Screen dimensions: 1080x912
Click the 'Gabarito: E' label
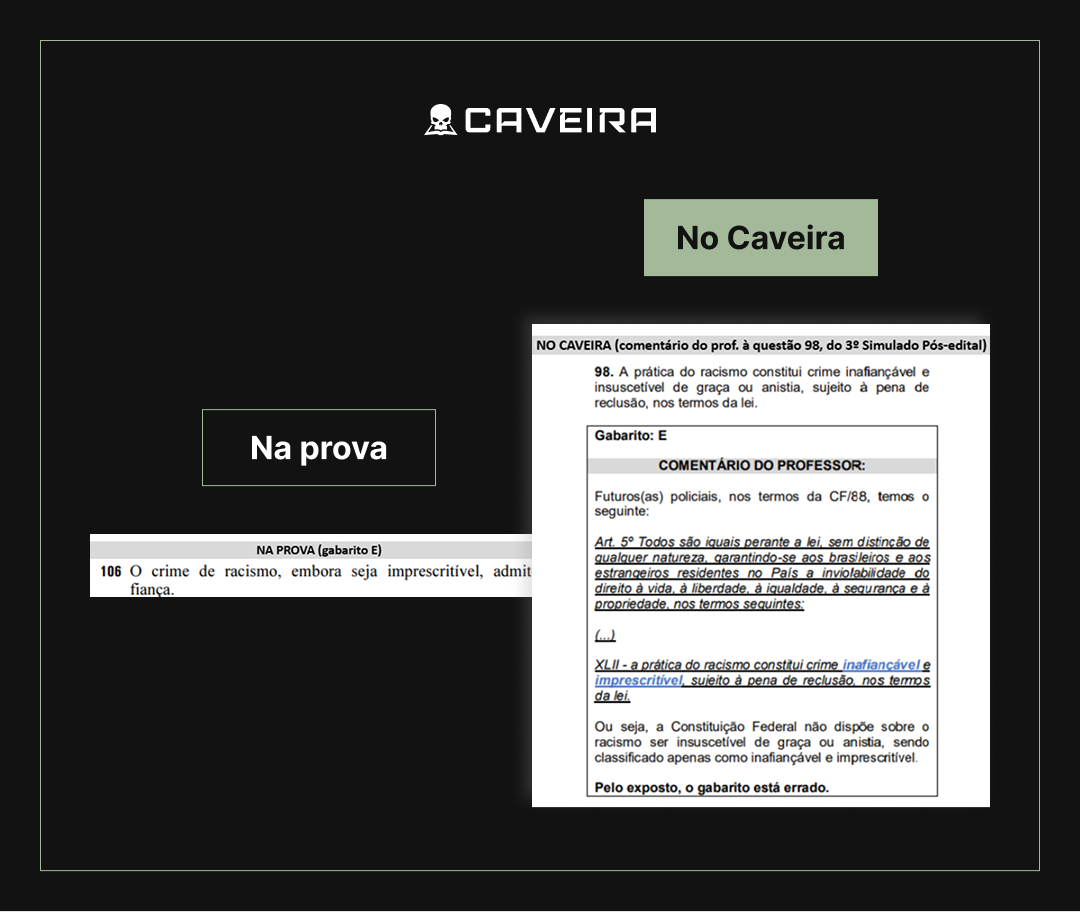[630, 435]
